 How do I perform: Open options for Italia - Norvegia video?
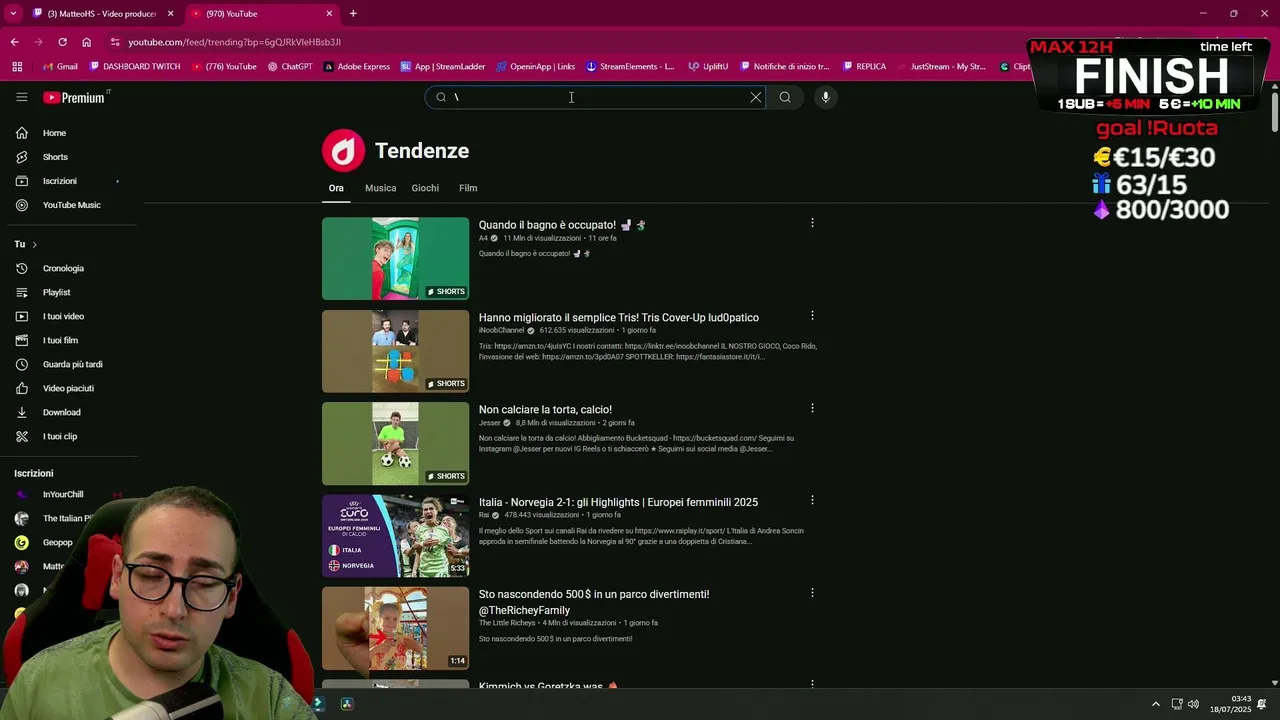tap(812, 500)
